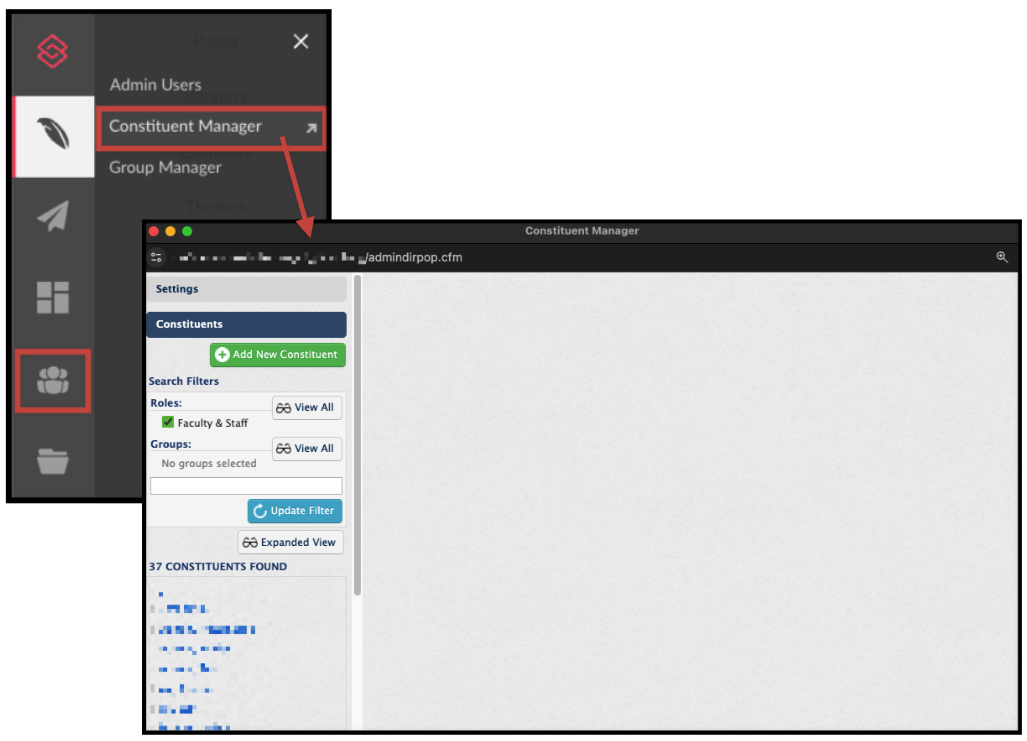Screen dimensions: 1027x741
Task: Click View All button for Groups
Action: [307, 449]
